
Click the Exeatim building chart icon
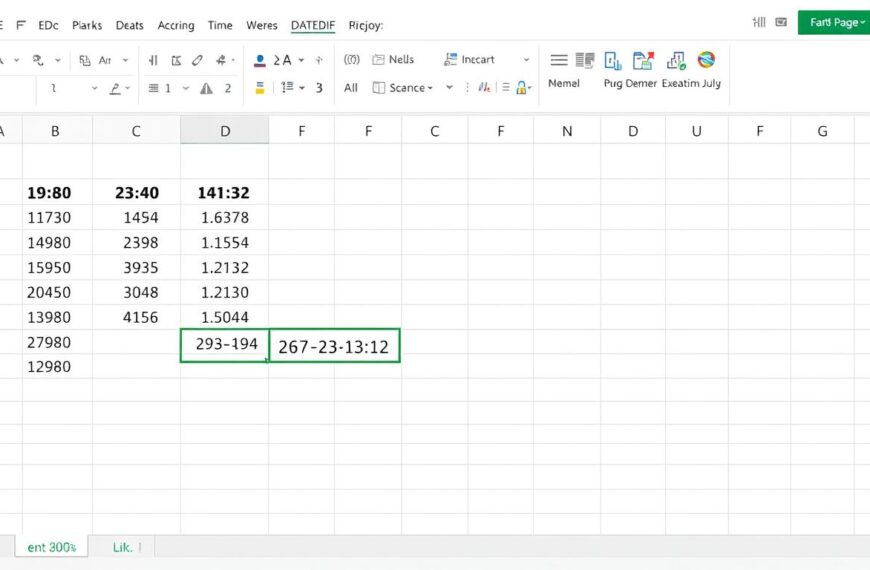tap(676, 60)
